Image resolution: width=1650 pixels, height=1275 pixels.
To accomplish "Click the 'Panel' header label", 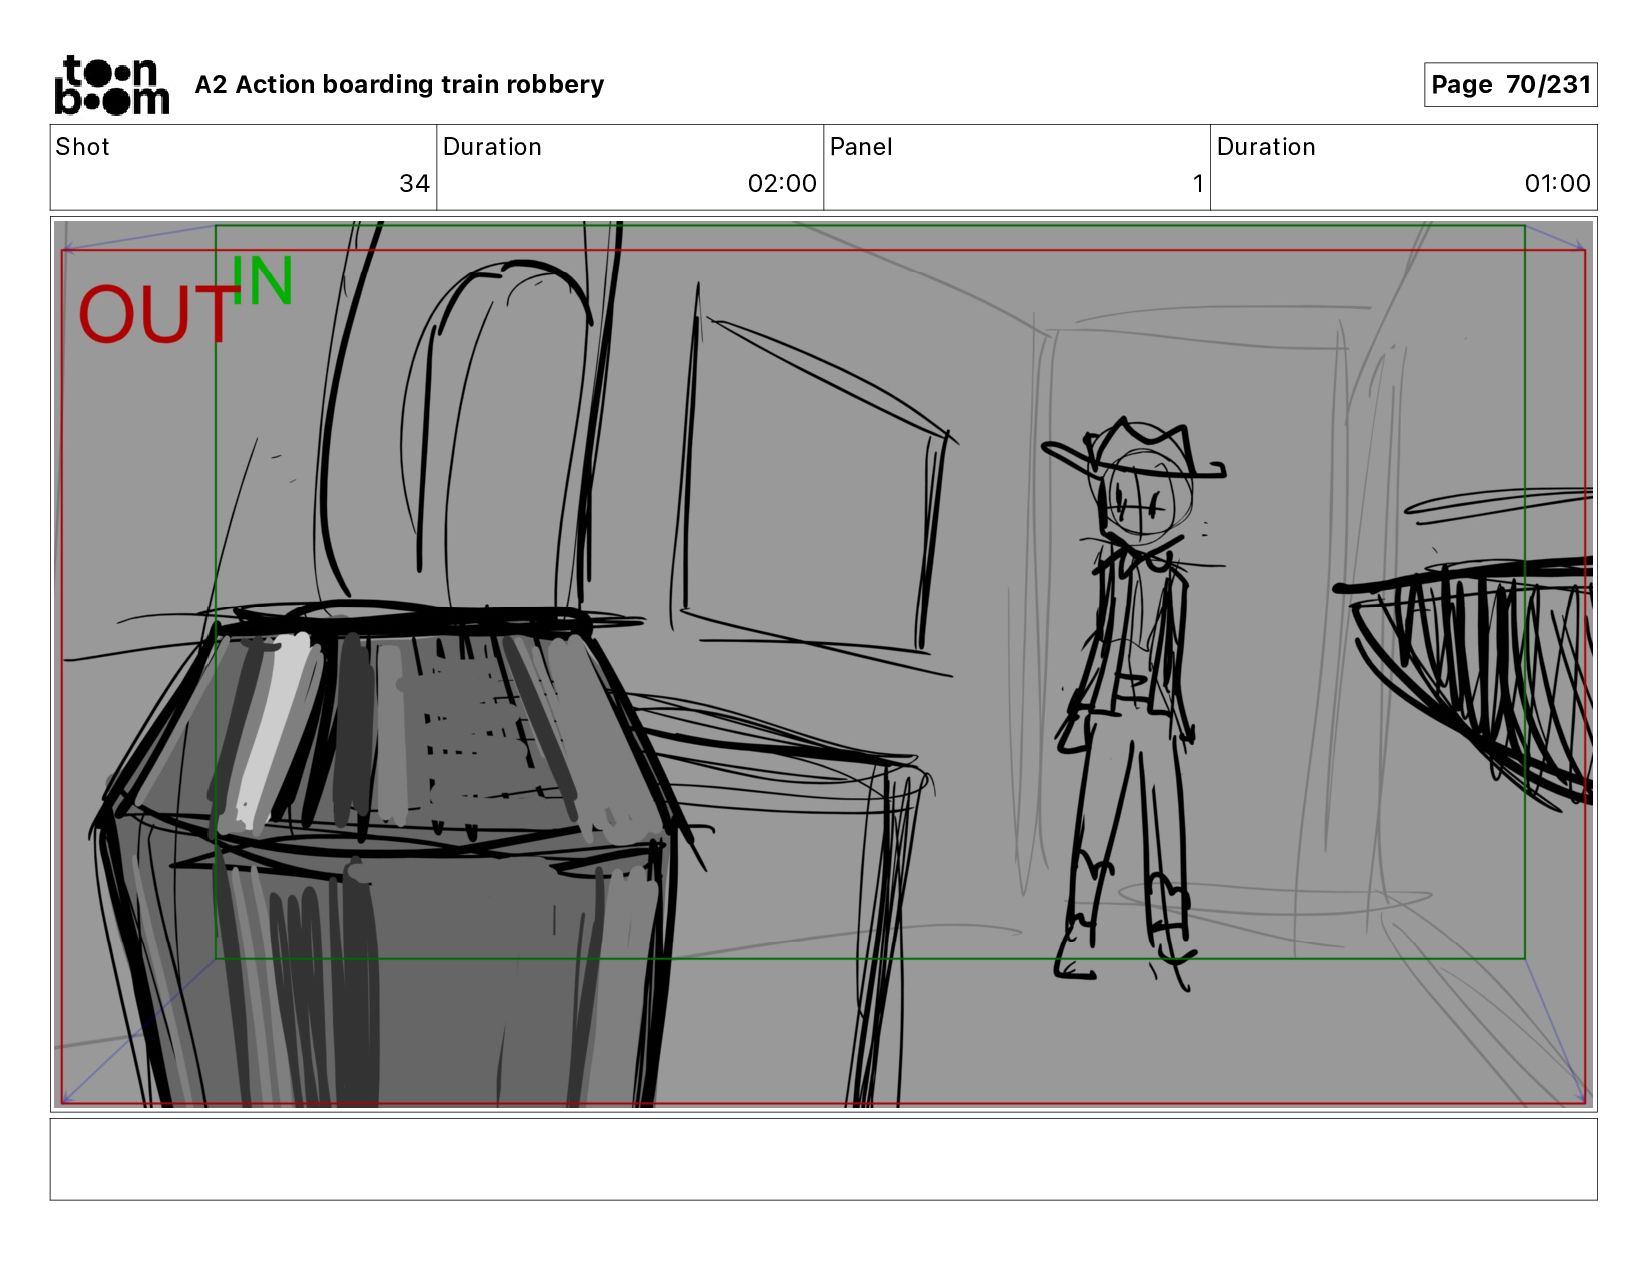I will coord(860,147).
